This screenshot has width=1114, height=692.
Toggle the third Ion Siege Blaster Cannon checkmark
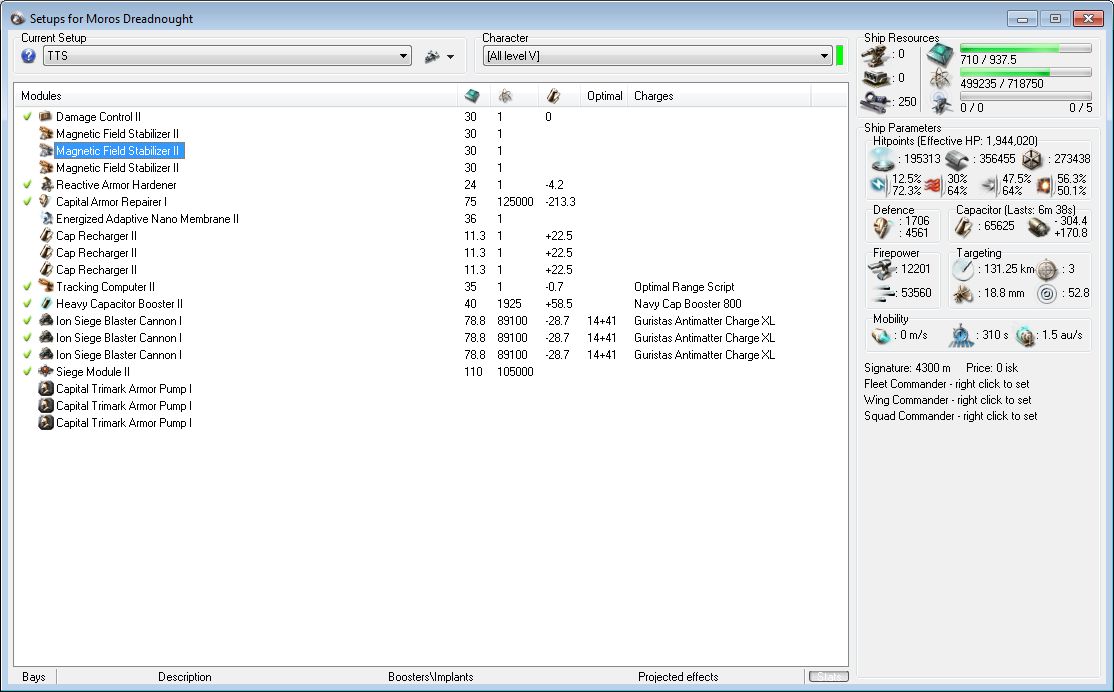[27, 355]
